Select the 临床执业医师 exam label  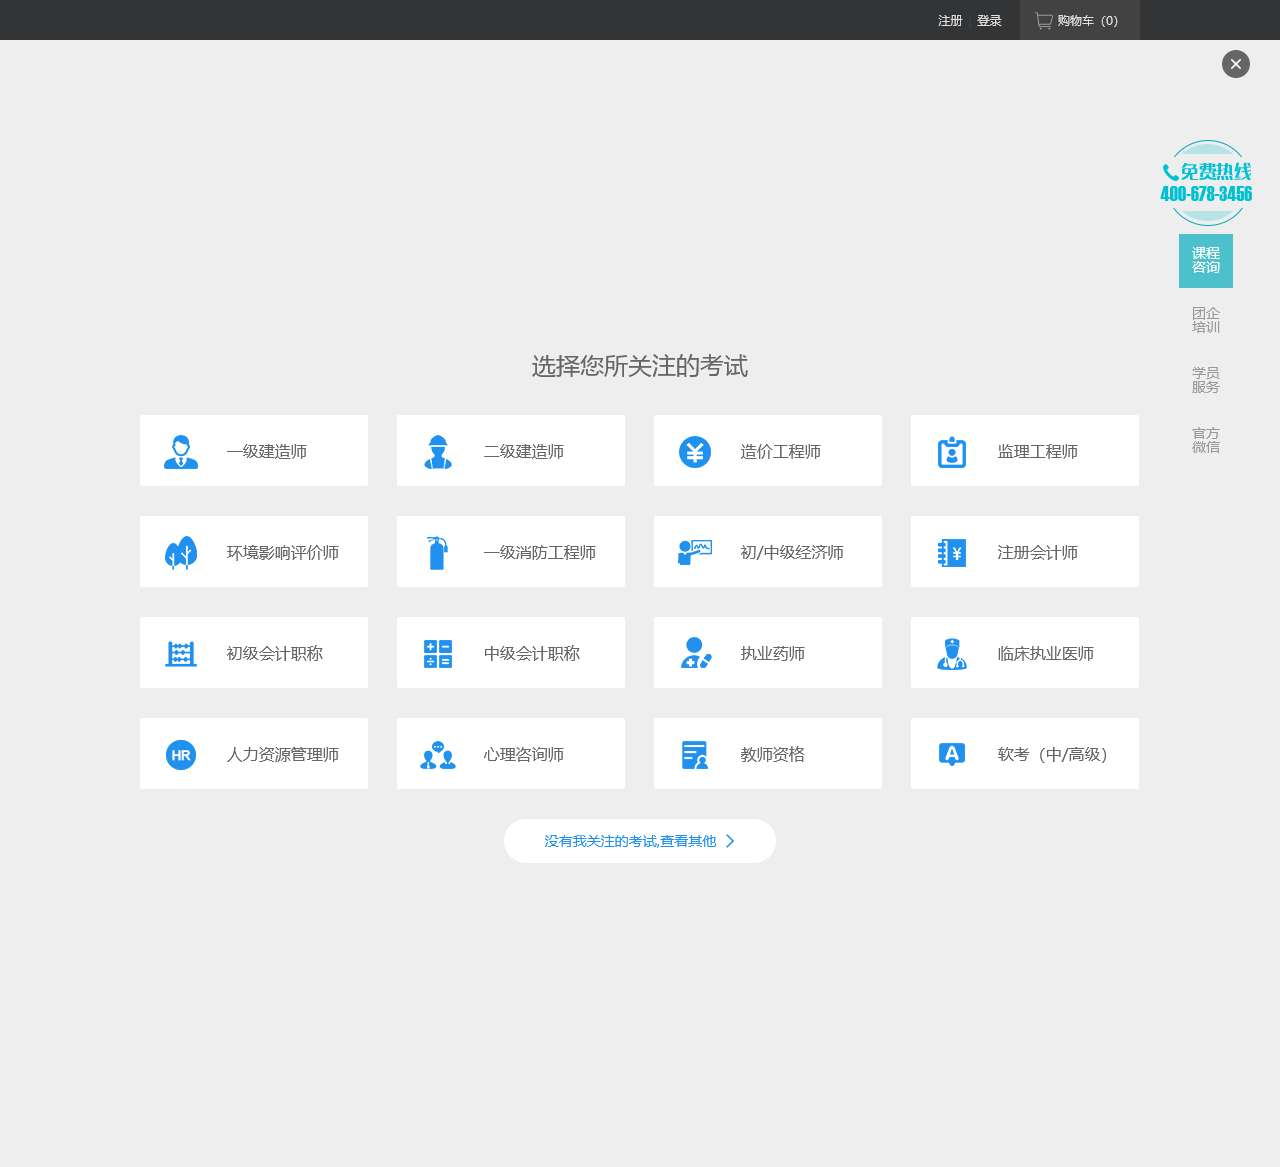pyautogui.click(x=1046, y=654)
